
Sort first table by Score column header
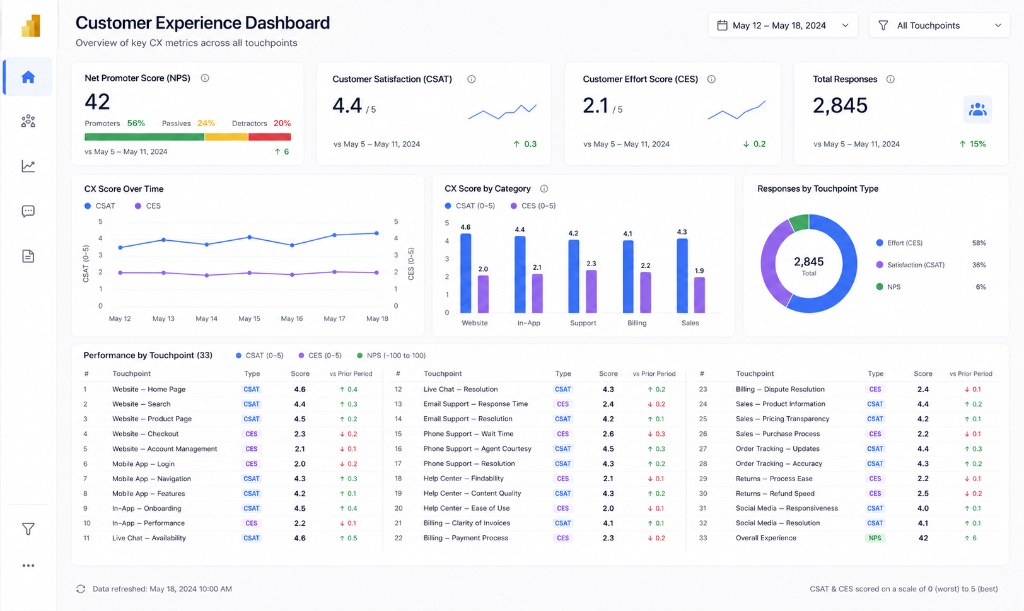coord(300,374)
